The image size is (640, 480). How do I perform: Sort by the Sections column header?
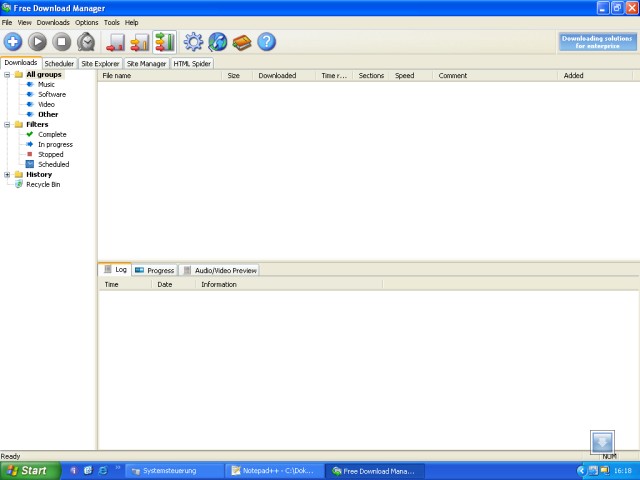(x=371, y=76)
